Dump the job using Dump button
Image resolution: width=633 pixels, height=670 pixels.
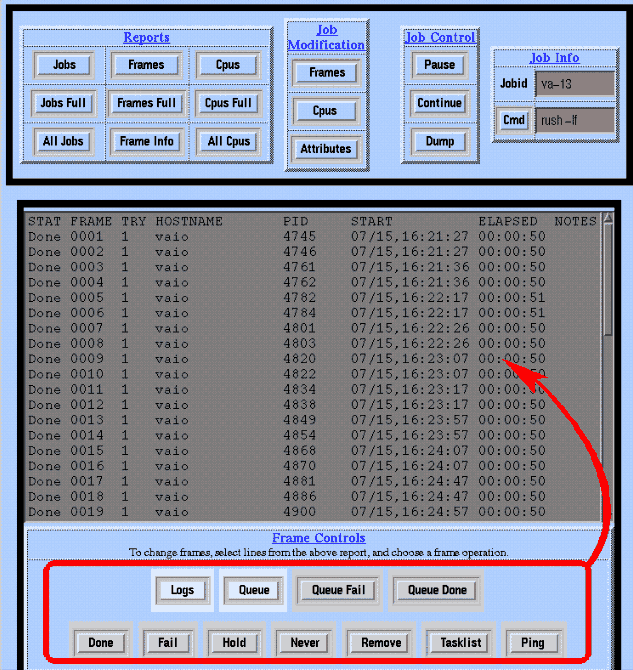(x=439, y=141)
